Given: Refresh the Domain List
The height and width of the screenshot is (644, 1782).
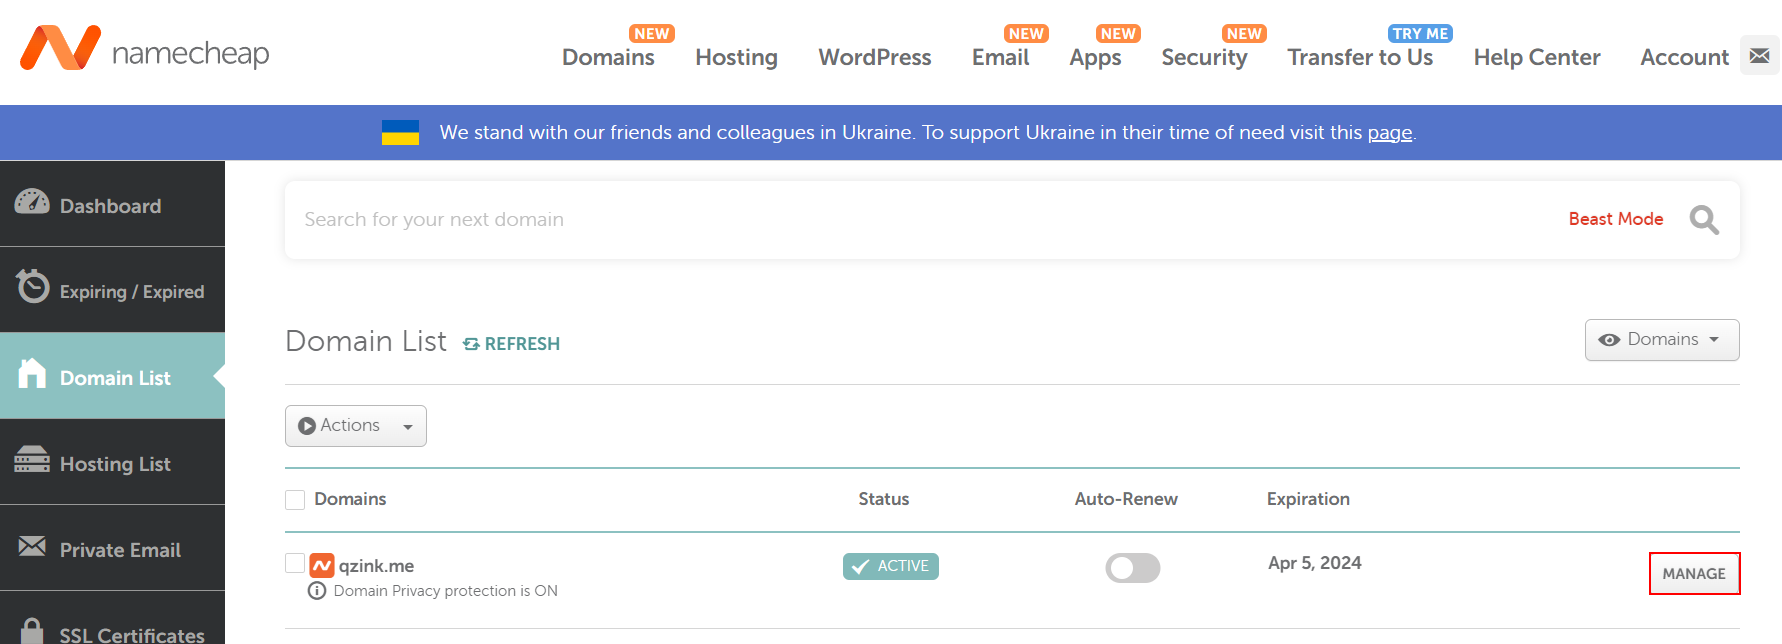Looking at the screenshot, I should point(511,344).
